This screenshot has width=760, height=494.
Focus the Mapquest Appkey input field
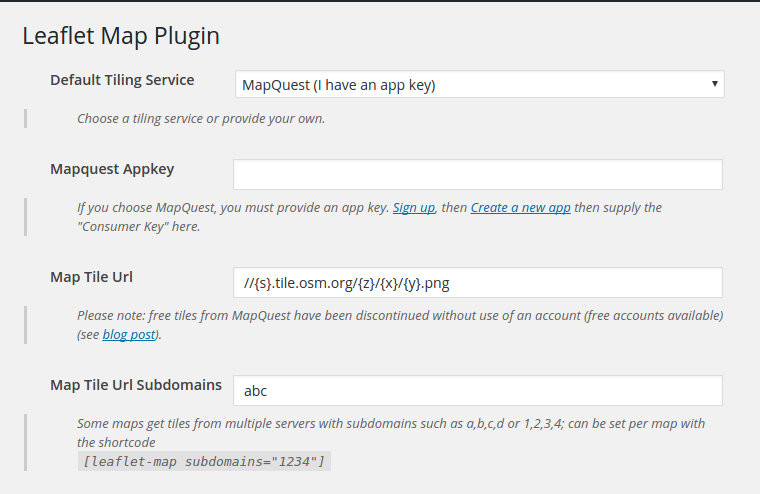(478, 174)
